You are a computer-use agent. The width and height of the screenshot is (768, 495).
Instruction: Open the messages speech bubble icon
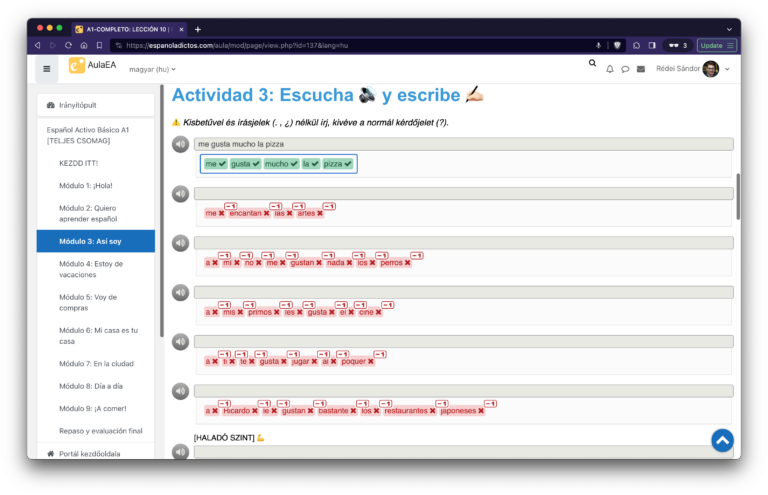(625, 69)
